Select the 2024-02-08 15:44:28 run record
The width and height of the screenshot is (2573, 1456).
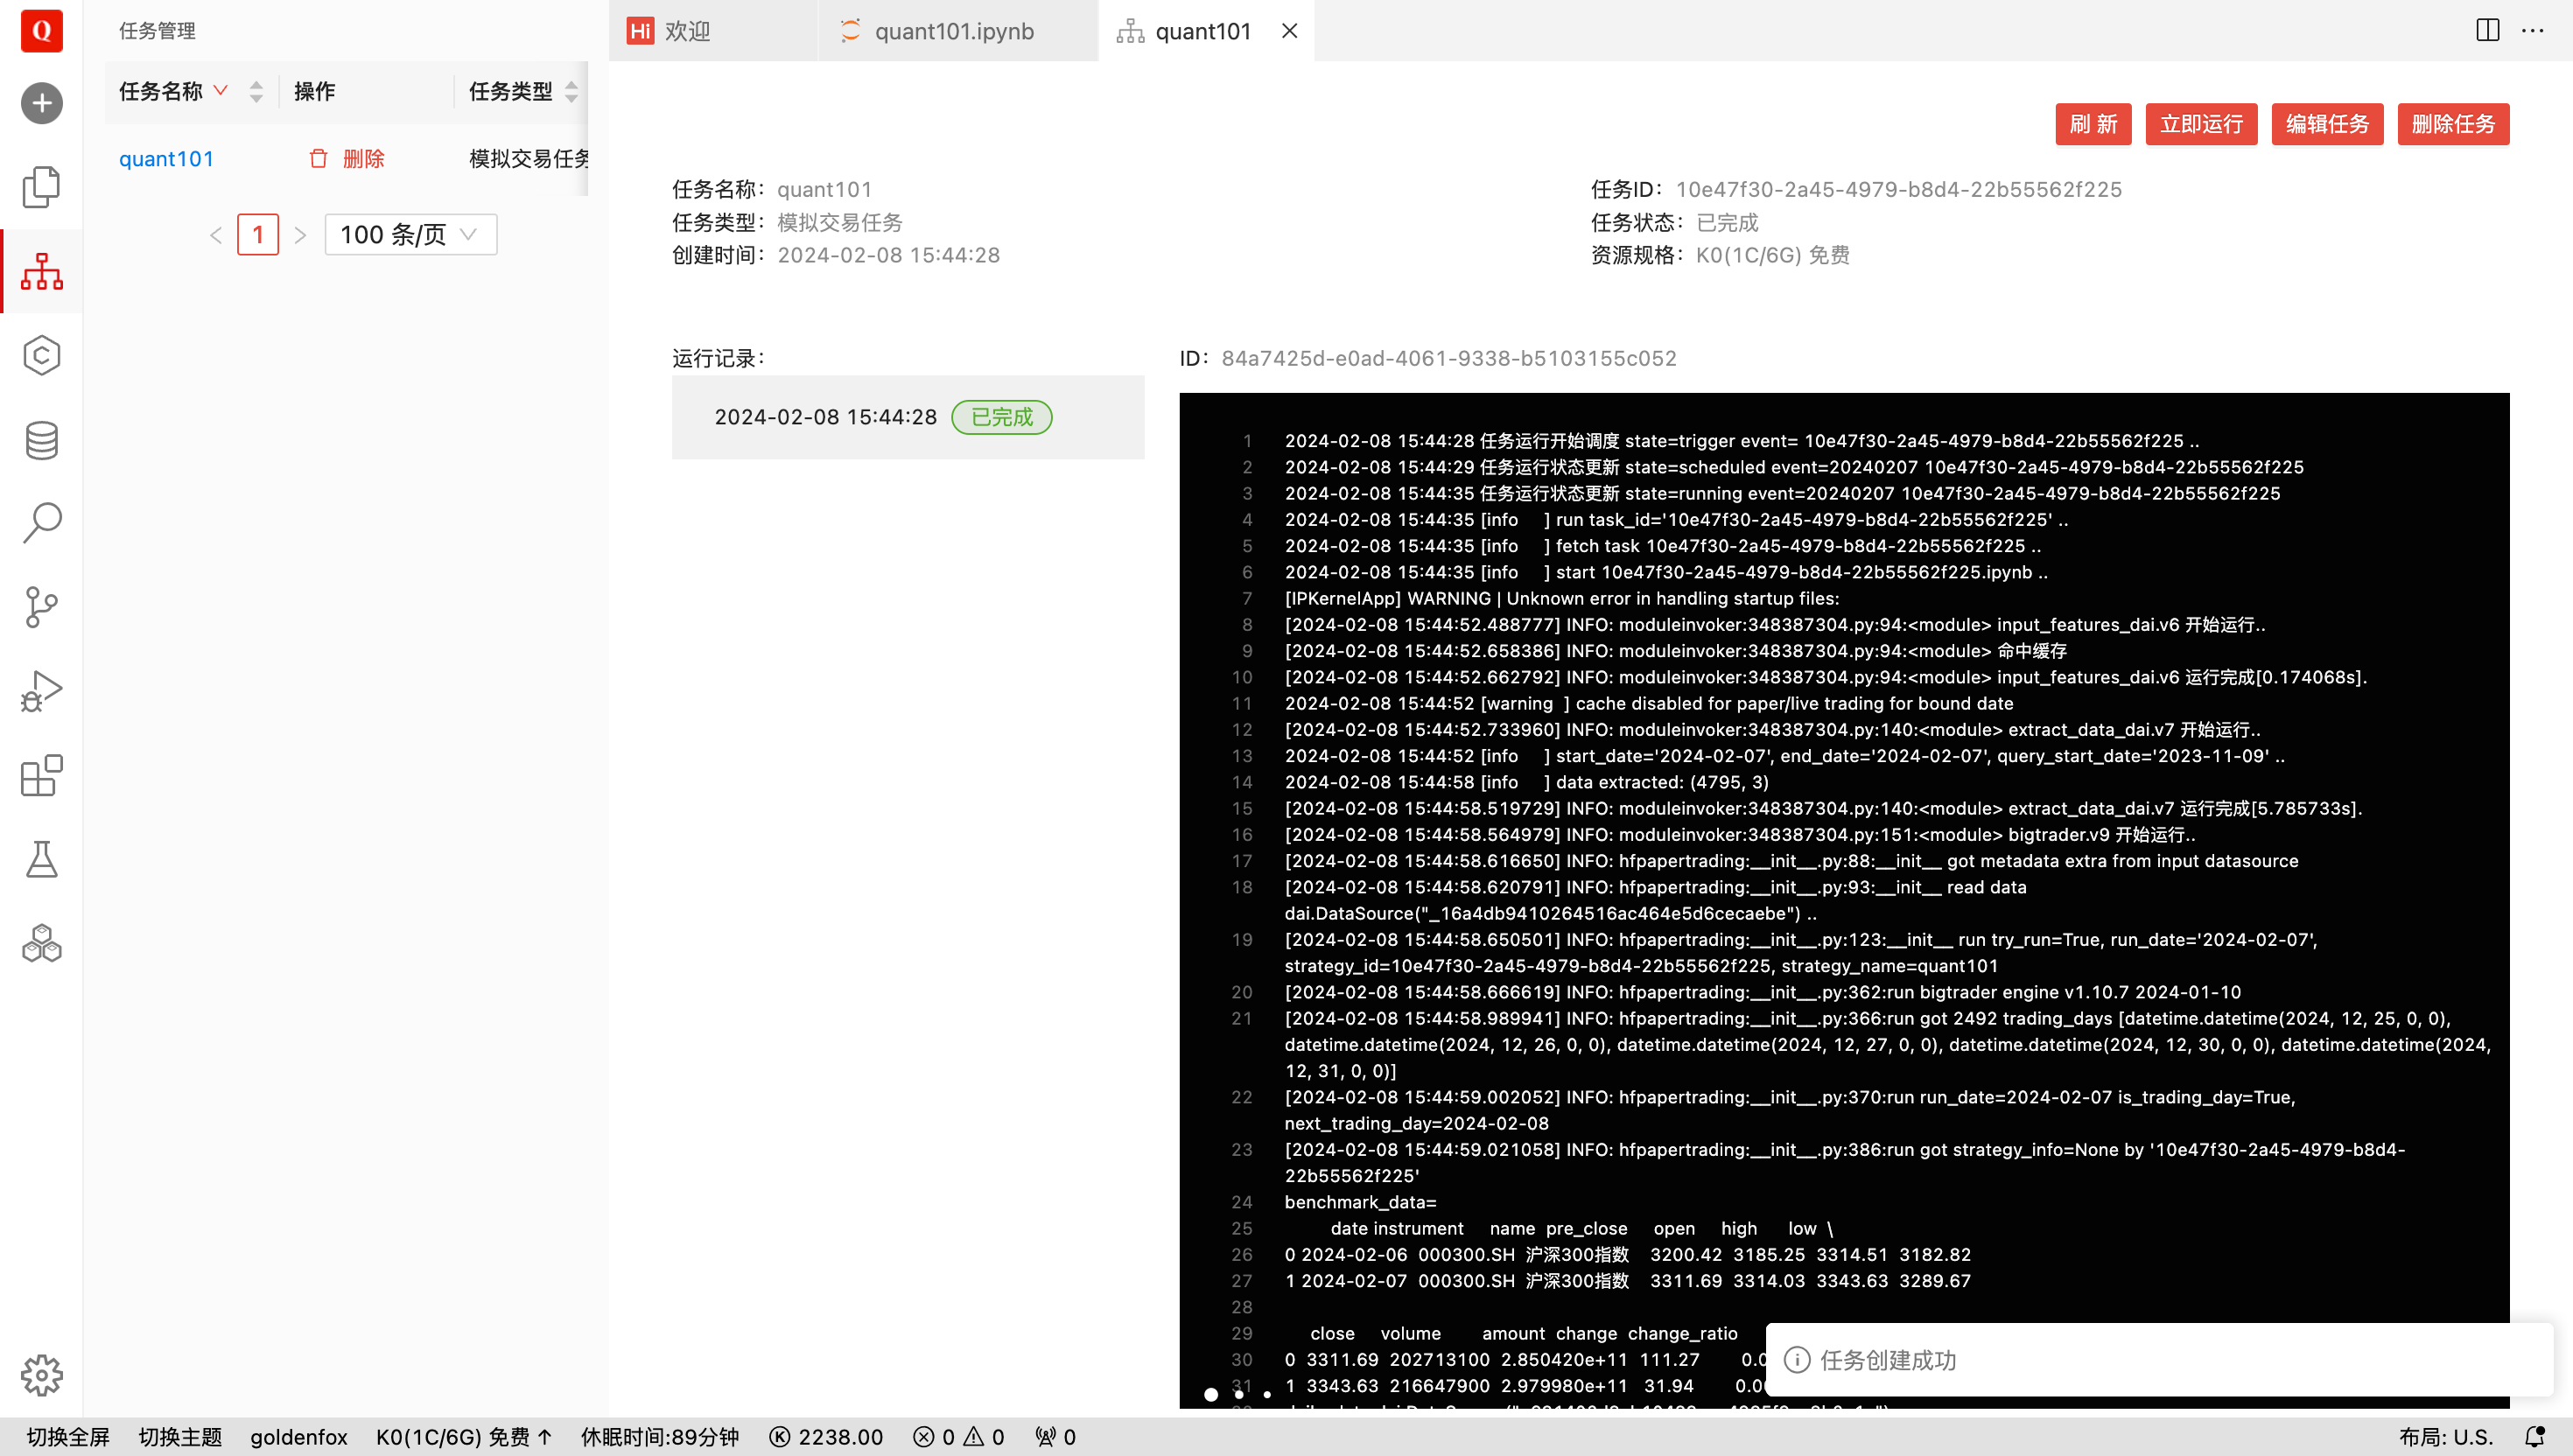click(x=825, y=417)
